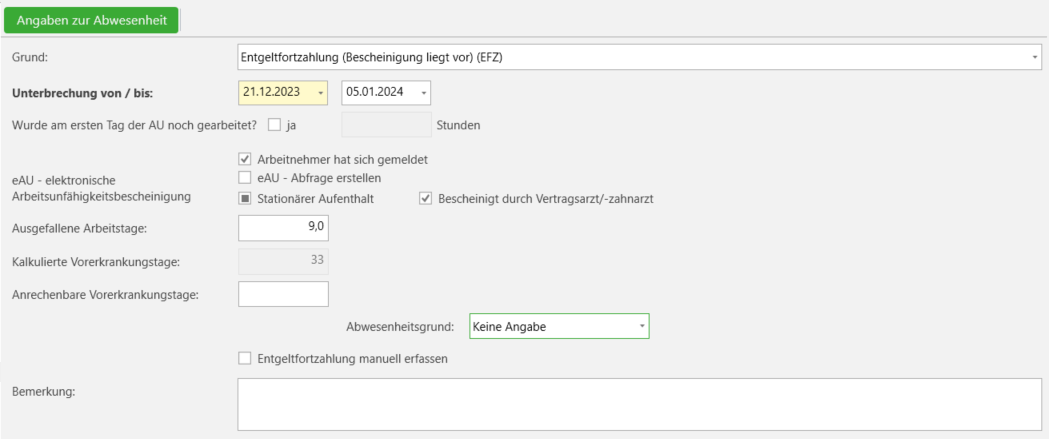Click the 'Wurde am ersten Tag der AU noch gearbeitet?' text
The width and height of the screenshot is (1049, 439).
click(135, 125)
